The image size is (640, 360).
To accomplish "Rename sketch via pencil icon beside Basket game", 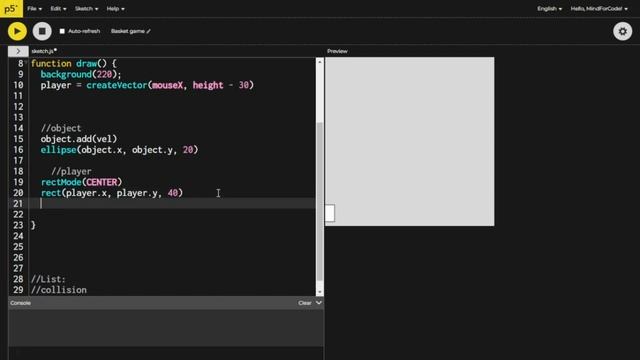I will [x=148, y=31].
